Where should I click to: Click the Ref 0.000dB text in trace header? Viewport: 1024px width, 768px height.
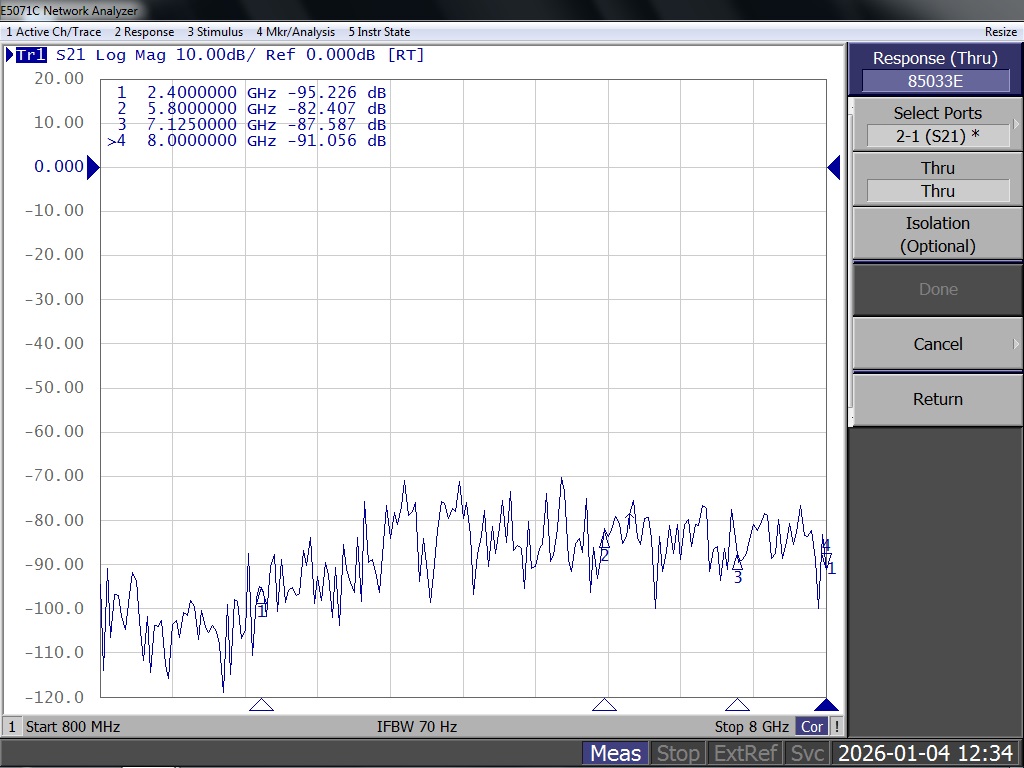coord(320,55)
